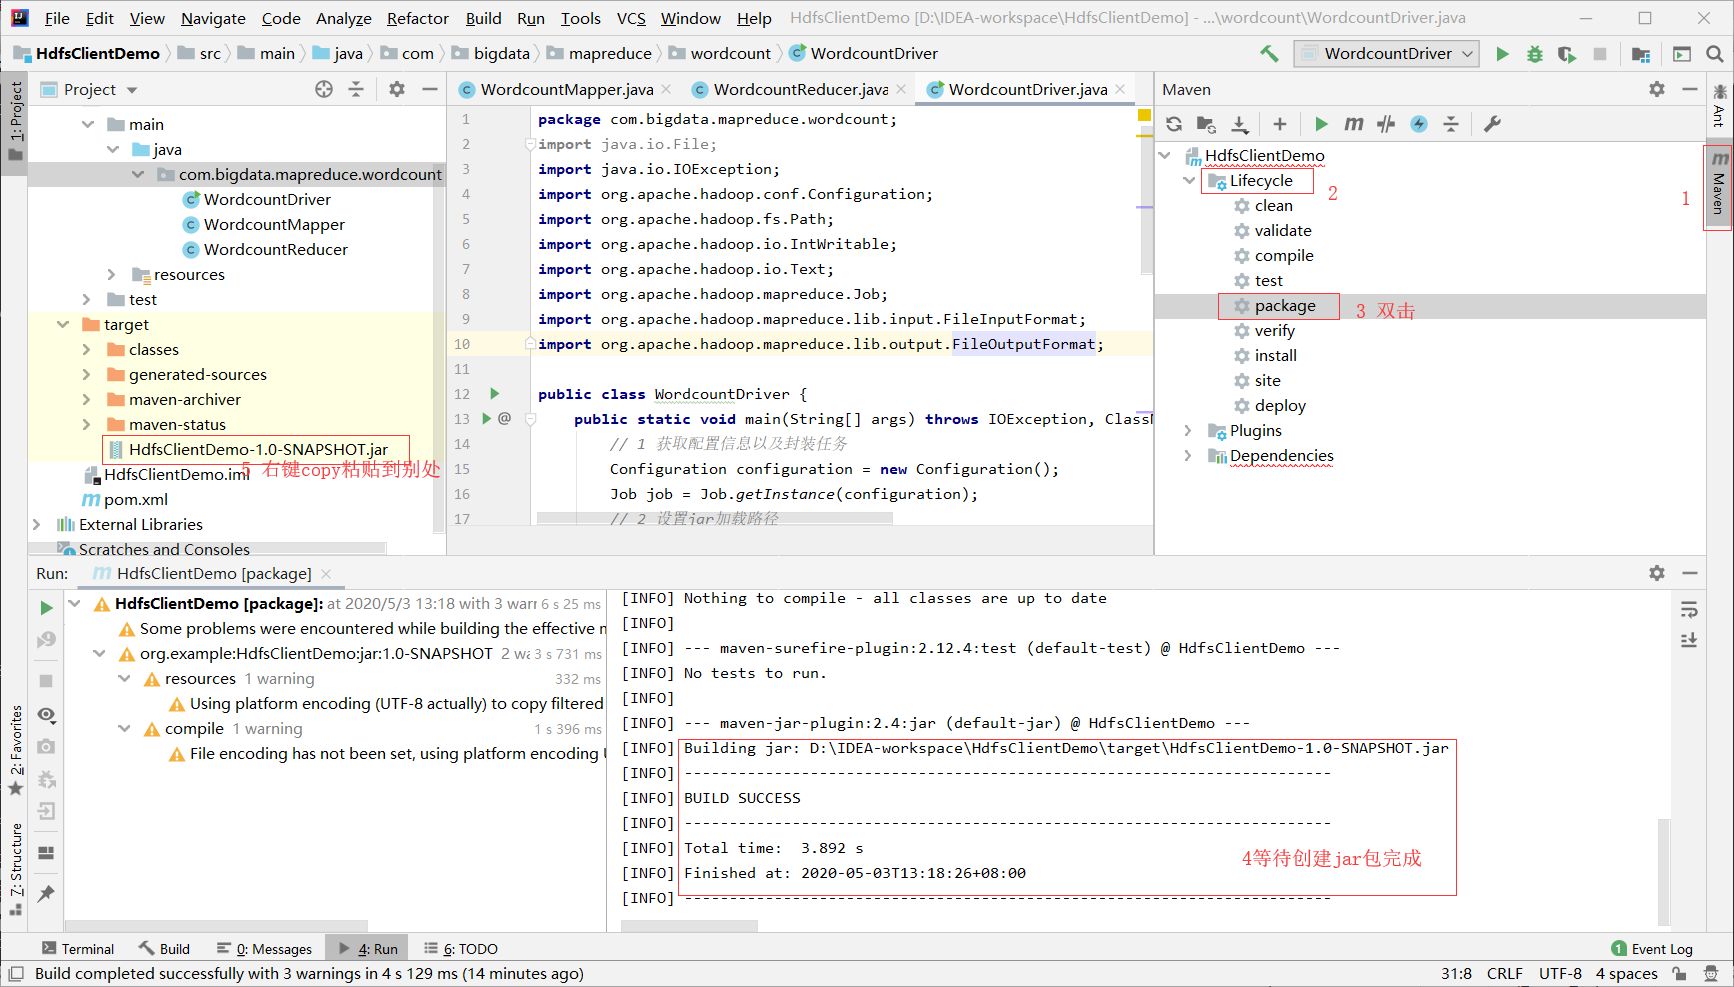Switch to the WordcountMapper.java editor tab
The height and width of the screenshot is (987, 1734).
pos(564,89)
